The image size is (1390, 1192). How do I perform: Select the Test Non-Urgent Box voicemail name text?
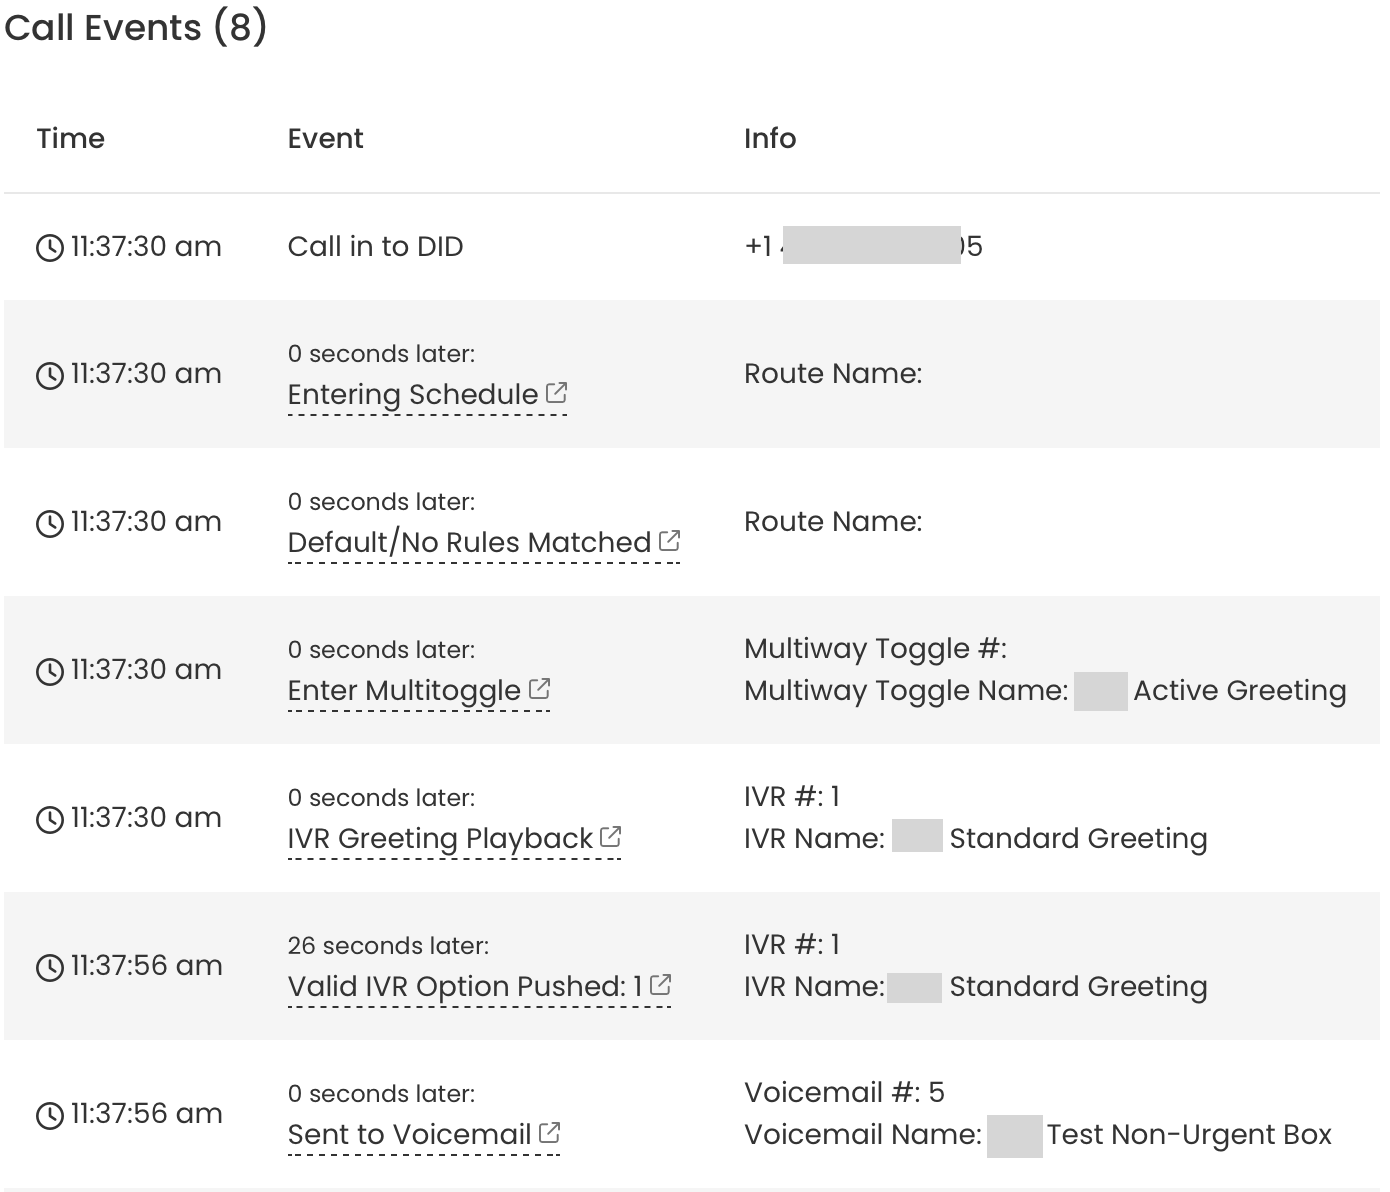pyautogui.click(x=1189, y=1134)
